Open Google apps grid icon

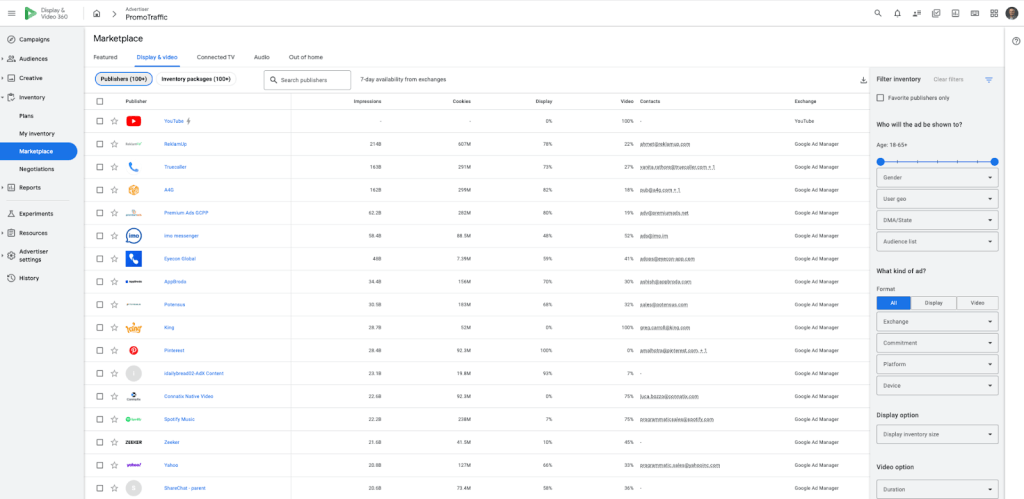click(x=994, y=13)
